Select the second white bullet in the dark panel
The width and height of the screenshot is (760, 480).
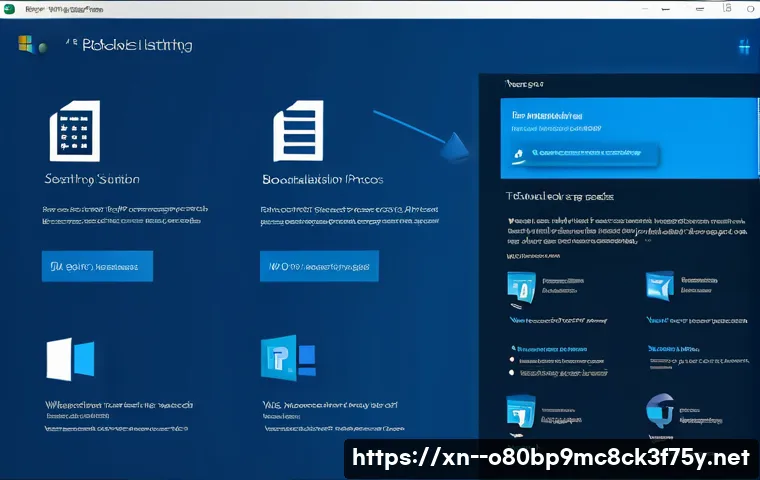tap(511, 372)
